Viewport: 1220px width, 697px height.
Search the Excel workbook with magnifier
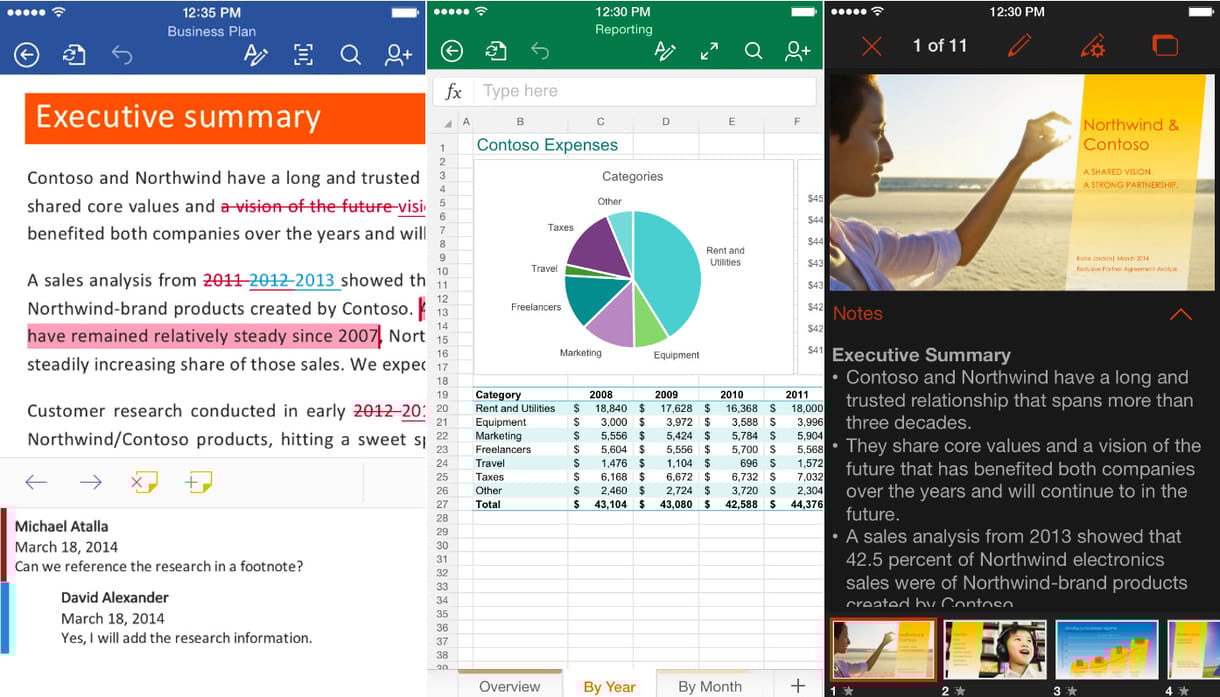754,51
